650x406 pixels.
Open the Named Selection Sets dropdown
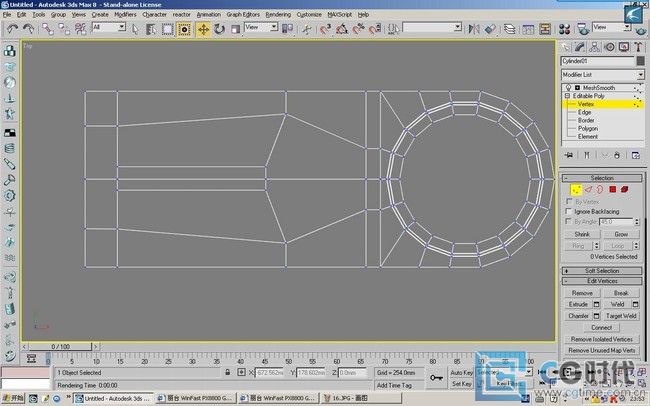pos(432,27)
